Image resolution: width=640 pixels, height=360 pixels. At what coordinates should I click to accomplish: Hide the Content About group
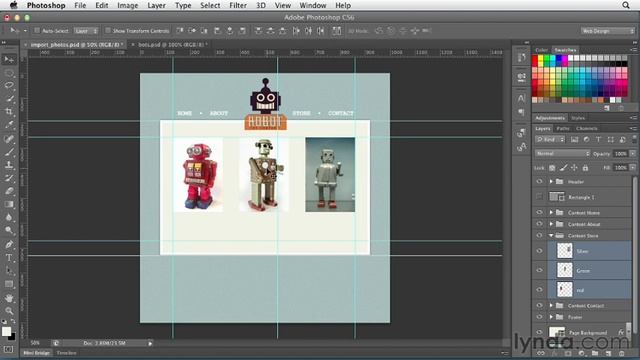coord(540,224)
